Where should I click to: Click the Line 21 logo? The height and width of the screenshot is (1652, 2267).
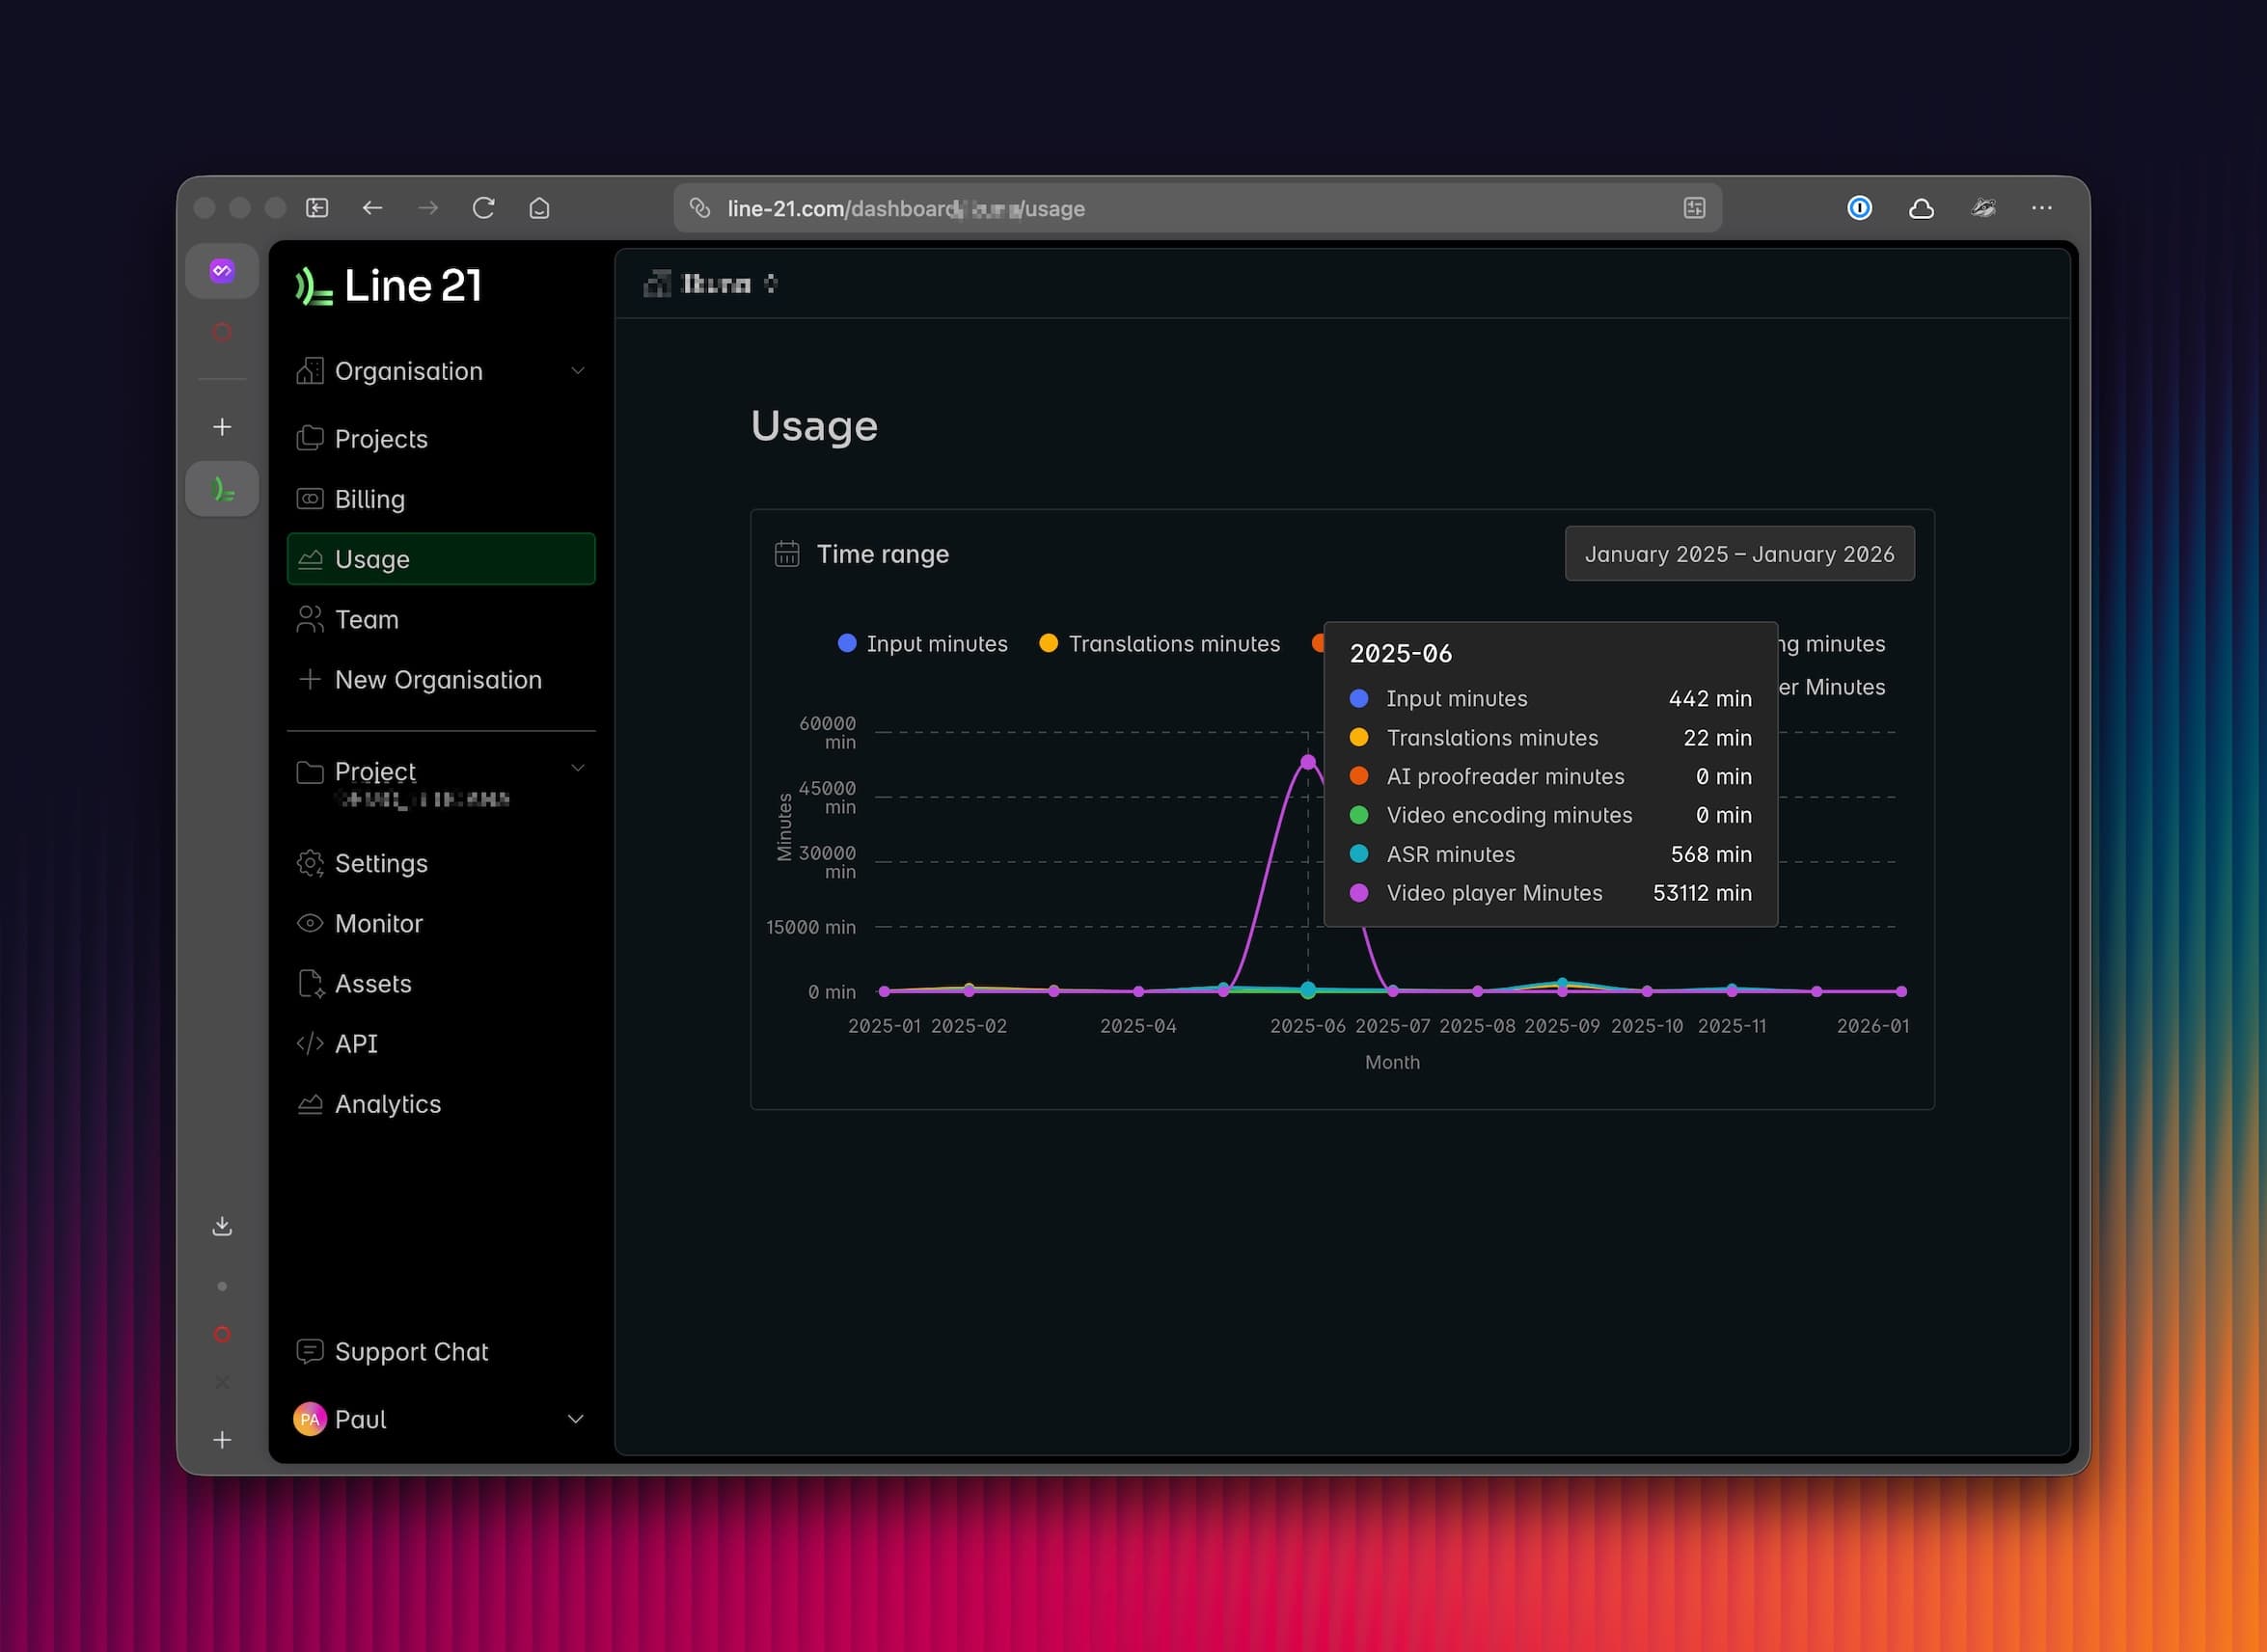tap(389, 286)
